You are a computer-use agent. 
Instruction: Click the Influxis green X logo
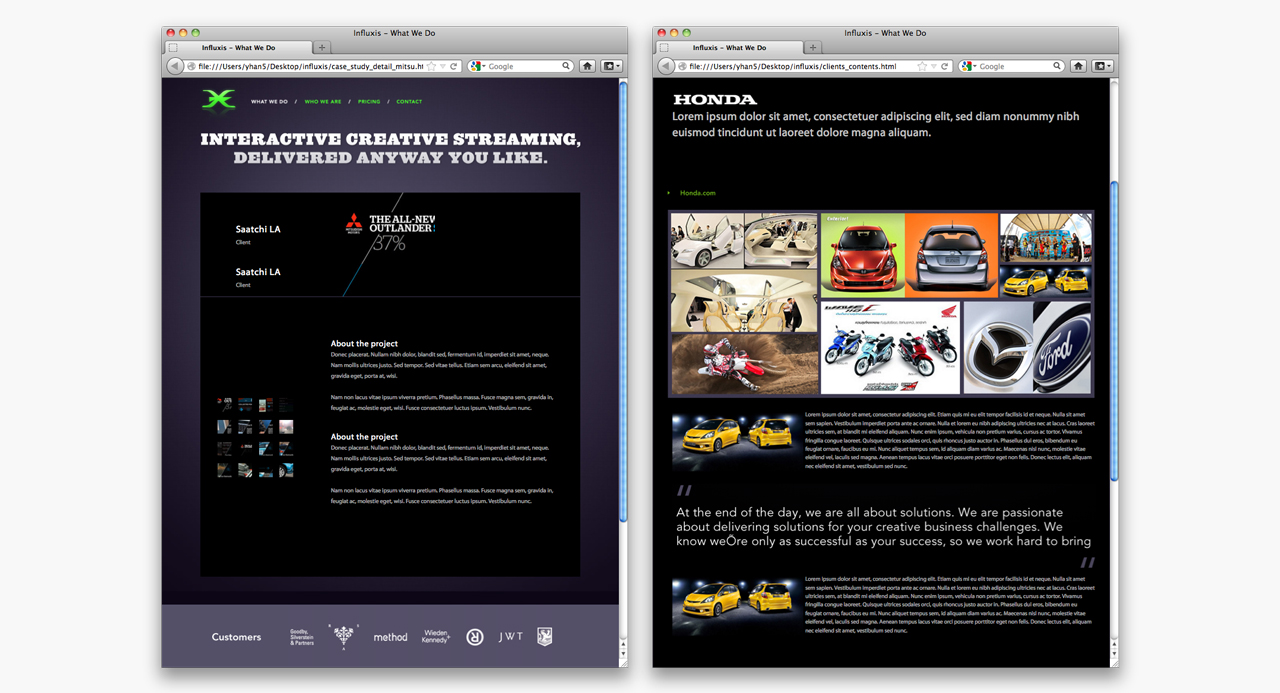[218, 99]
